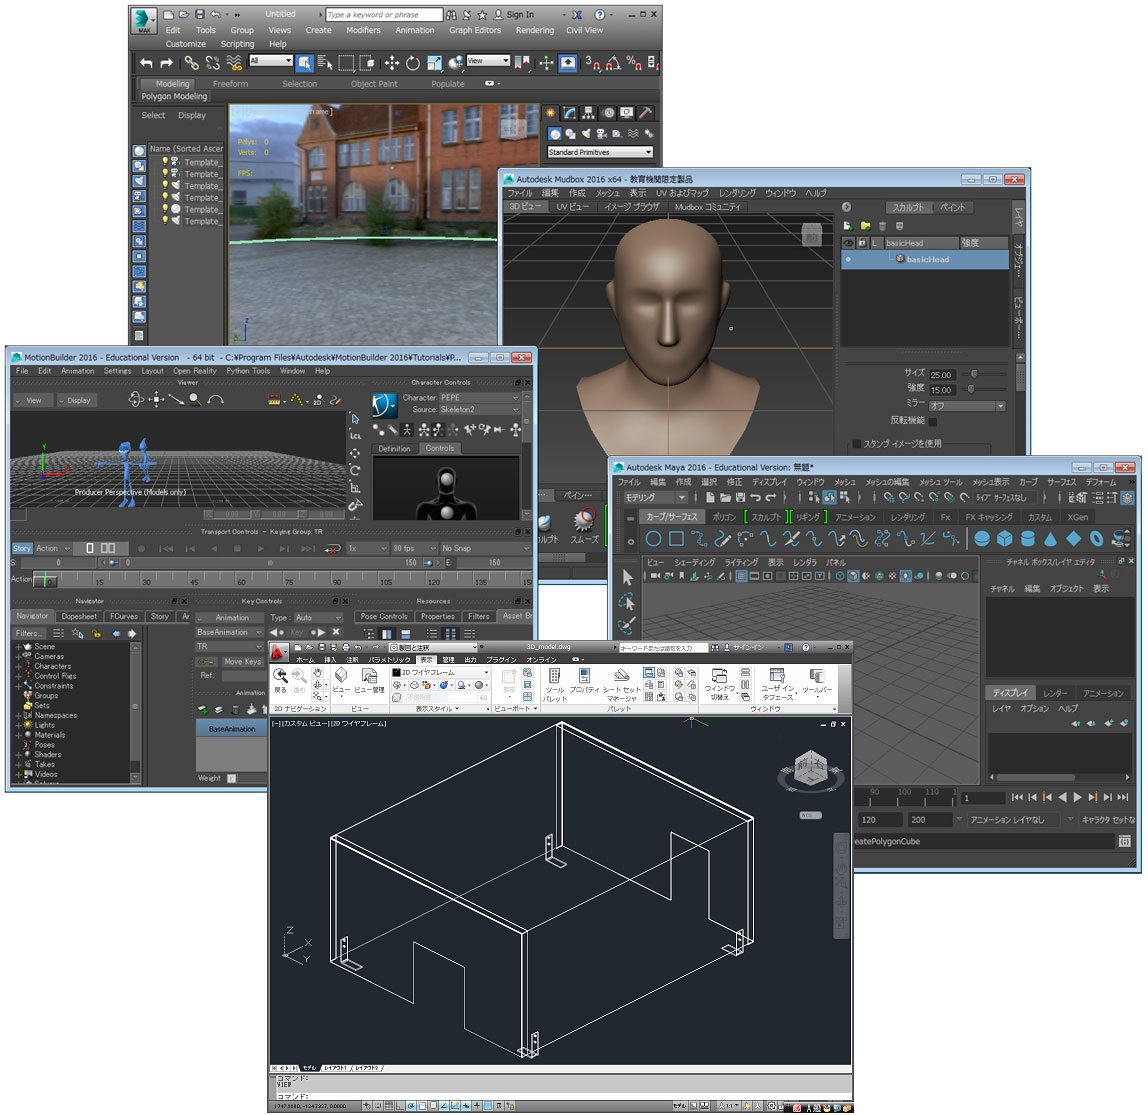Click the play forward button in Maya

click(1077, 797)
